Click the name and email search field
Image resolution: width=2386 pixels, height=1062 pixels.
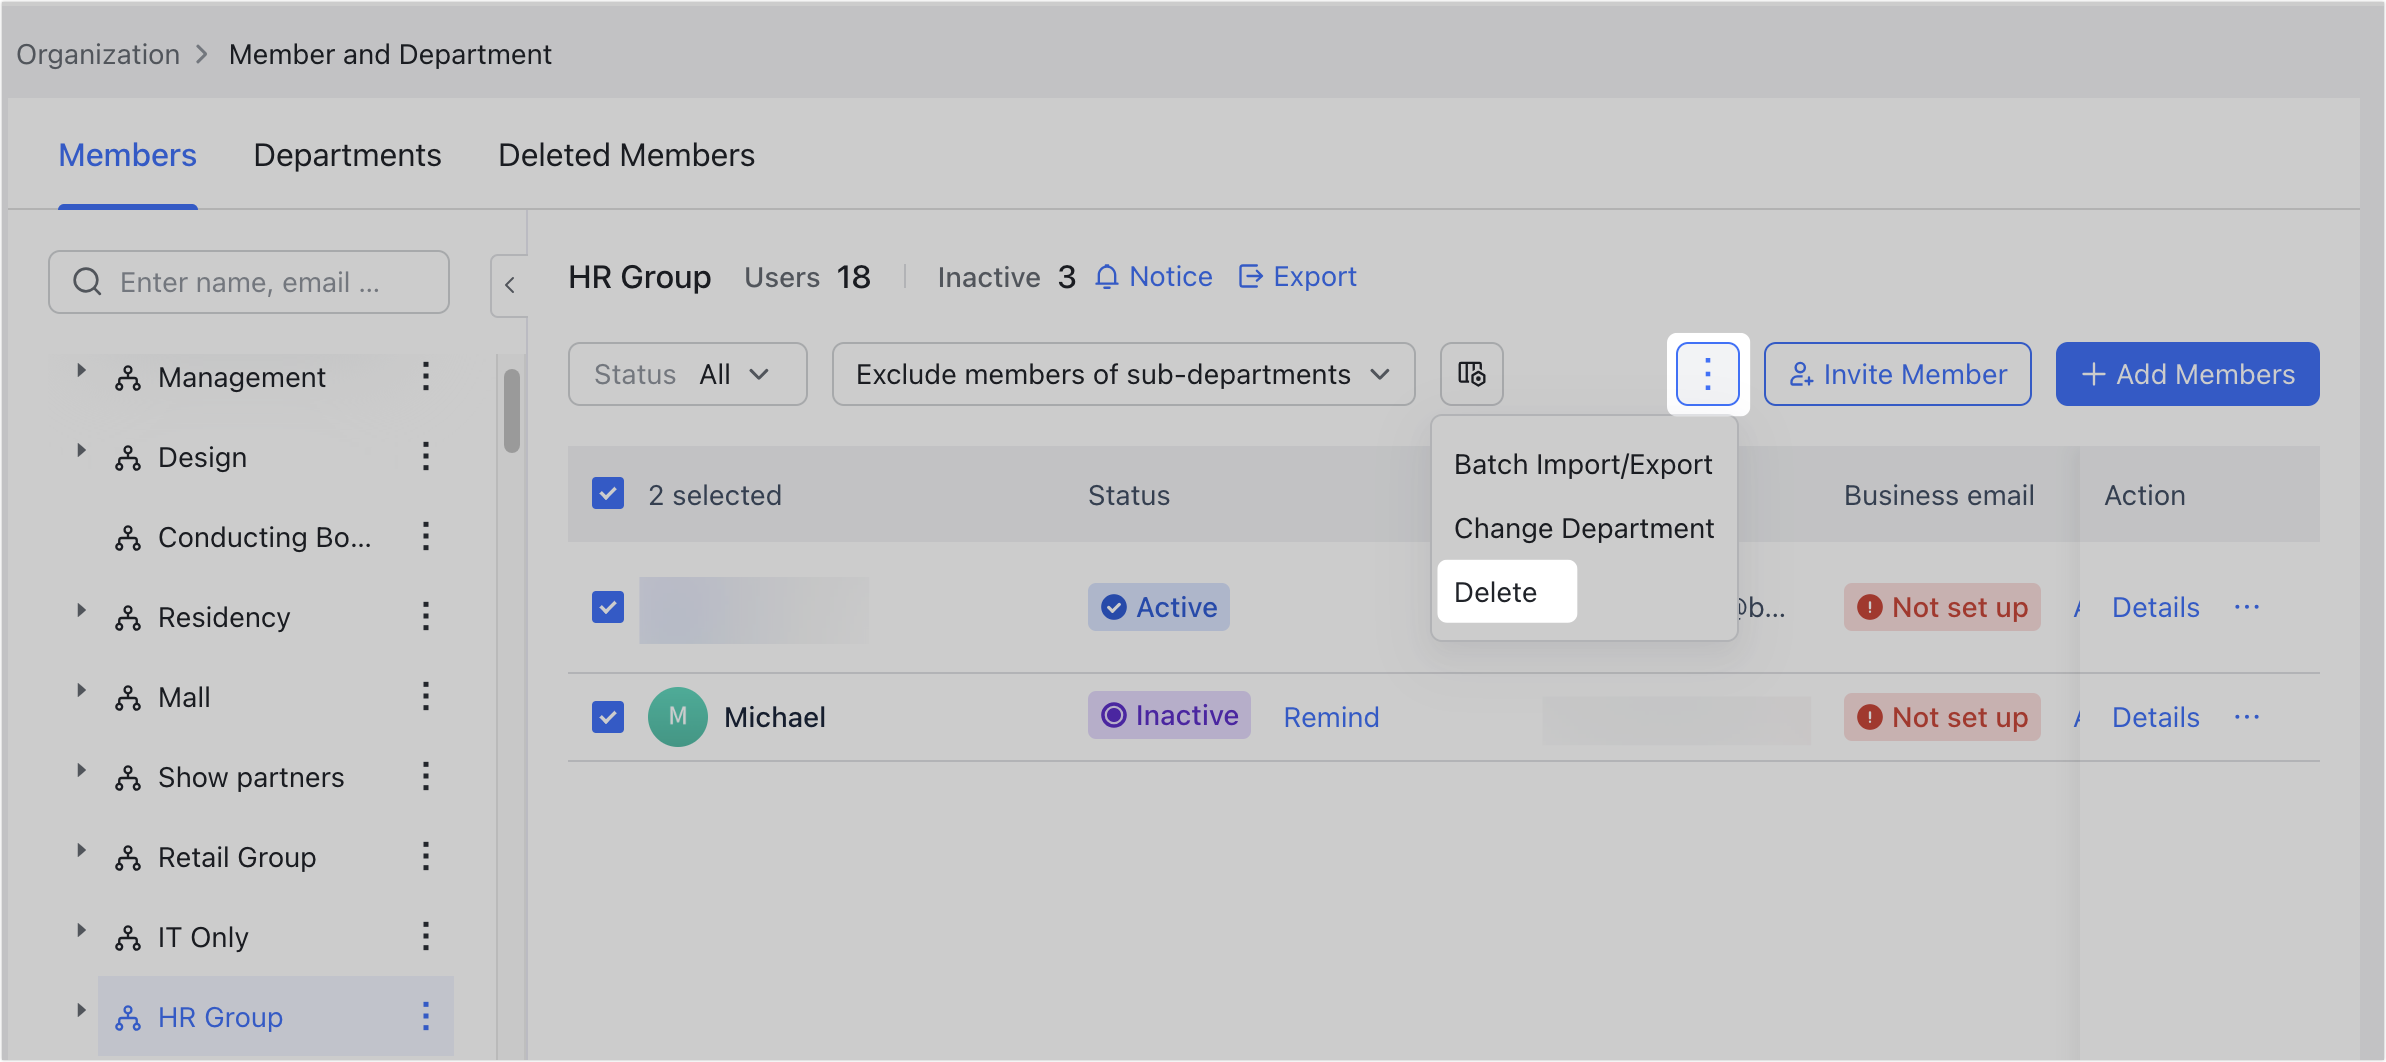pyautogui.click(x=250, y=282)
